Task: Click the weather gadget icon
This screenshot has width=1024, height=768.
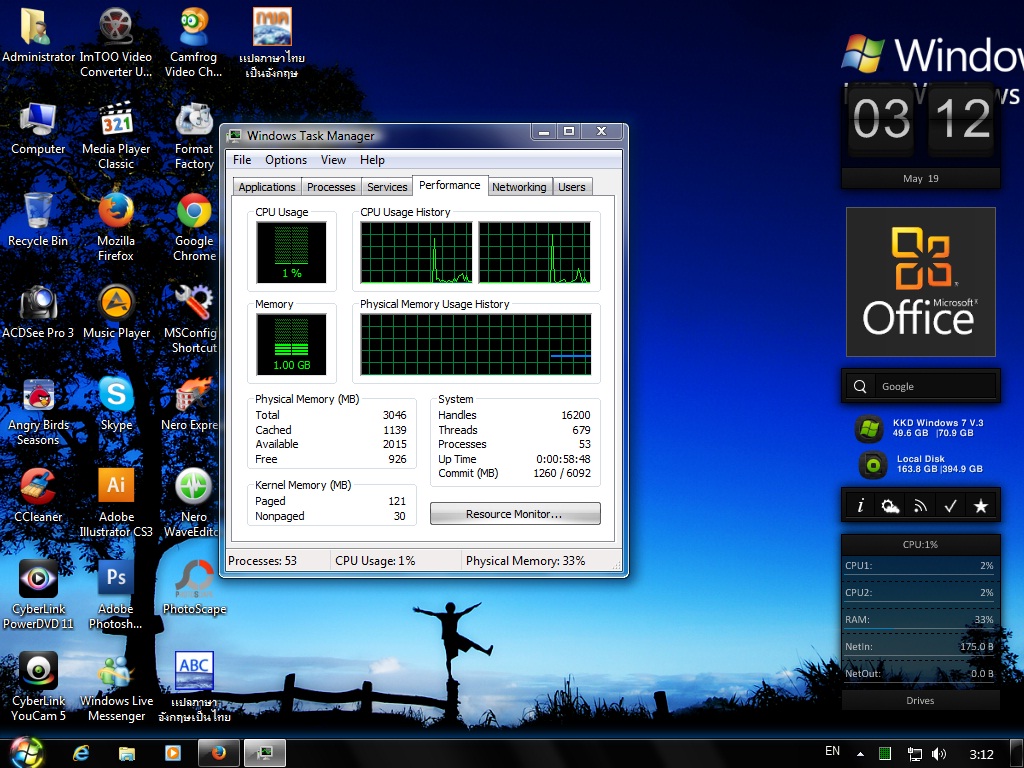Action: coord(890,506)
